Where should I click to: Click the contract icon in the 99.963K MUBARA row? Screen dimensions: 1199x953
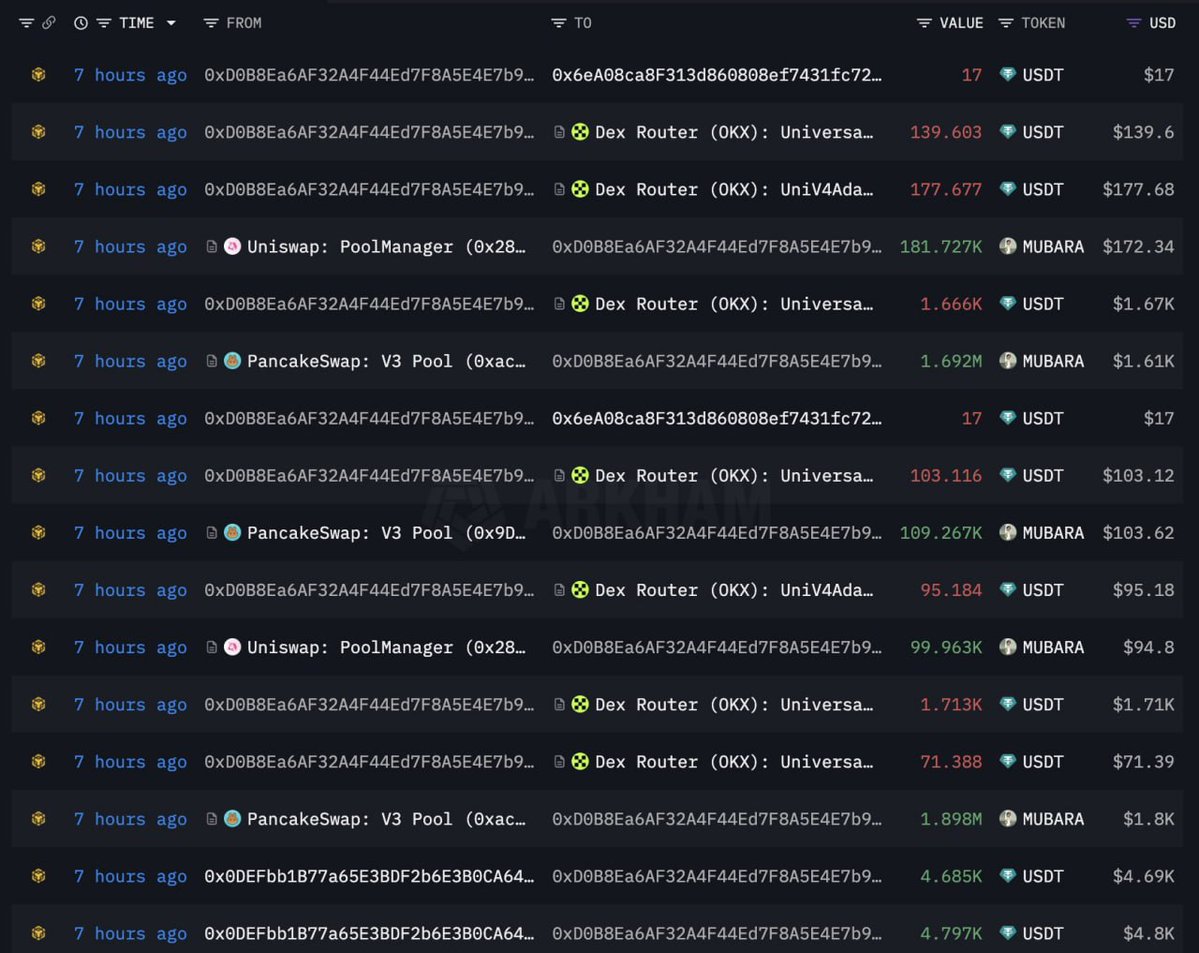211,647
